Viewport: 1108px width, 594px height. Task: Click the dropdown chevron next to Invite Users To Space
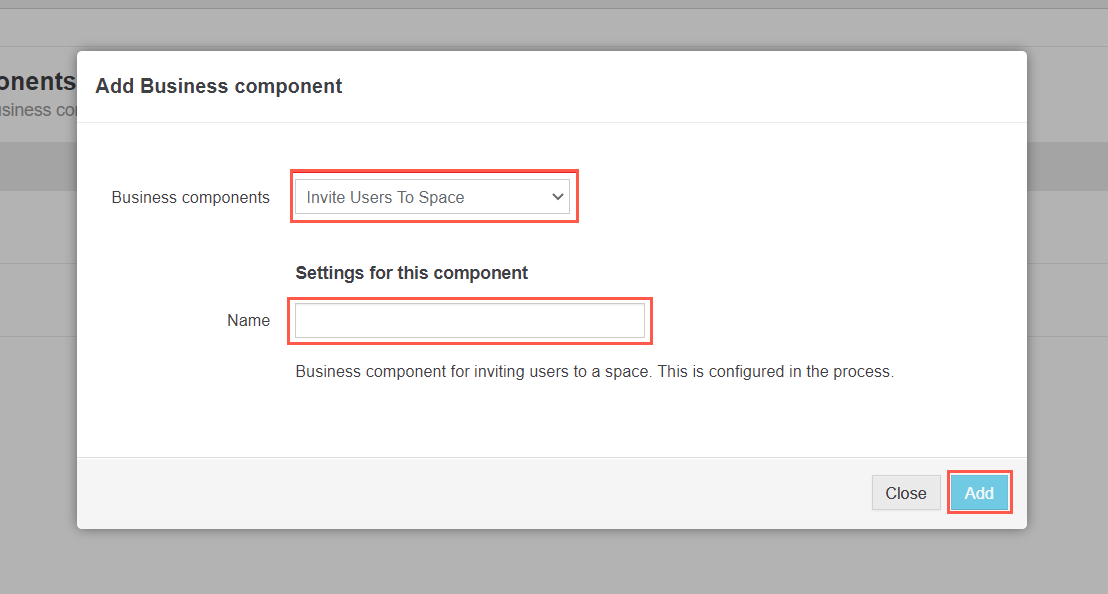(x=557, y=196)
